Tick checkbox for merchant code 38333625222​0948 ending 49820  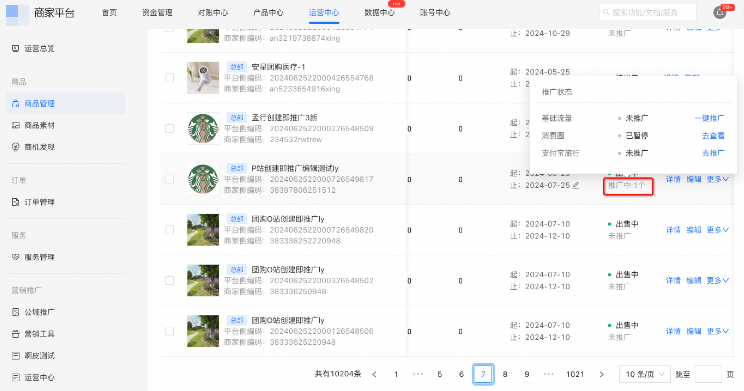coord(169,230)
